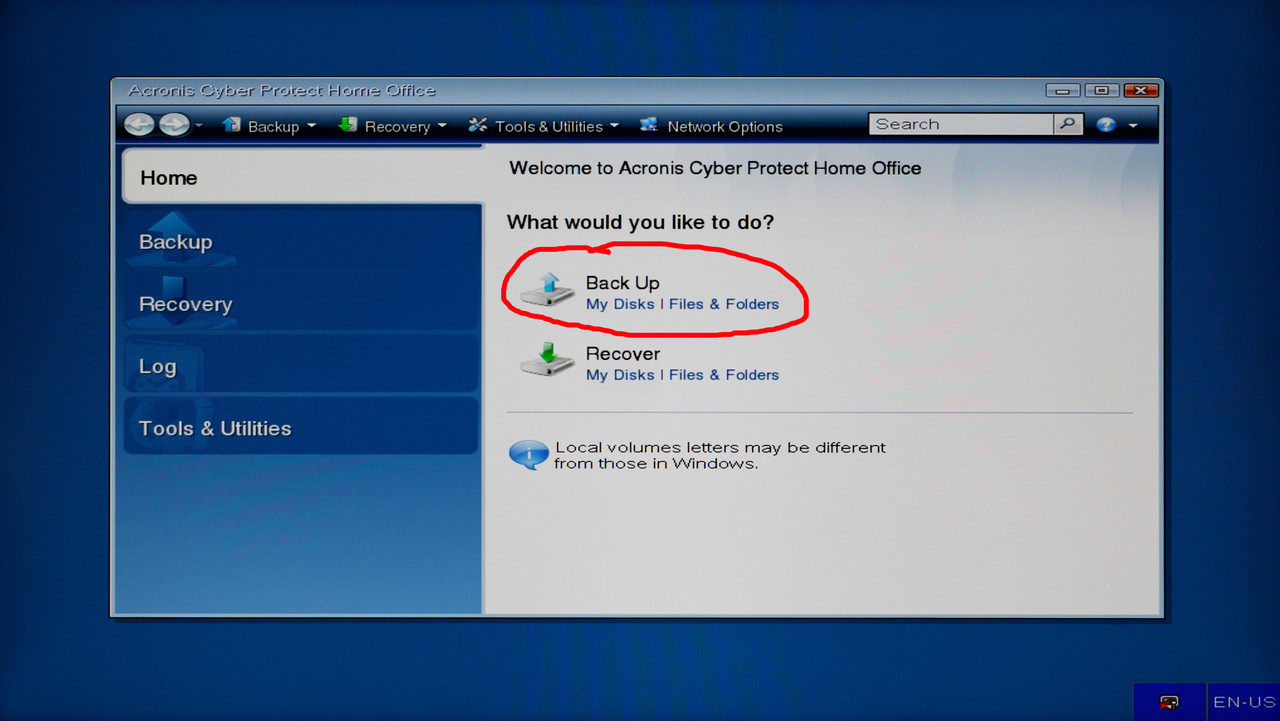The width and height of the screenshot is (1280, 721).
Task: Select the Recovery sidebar tab
Action: 302,302
